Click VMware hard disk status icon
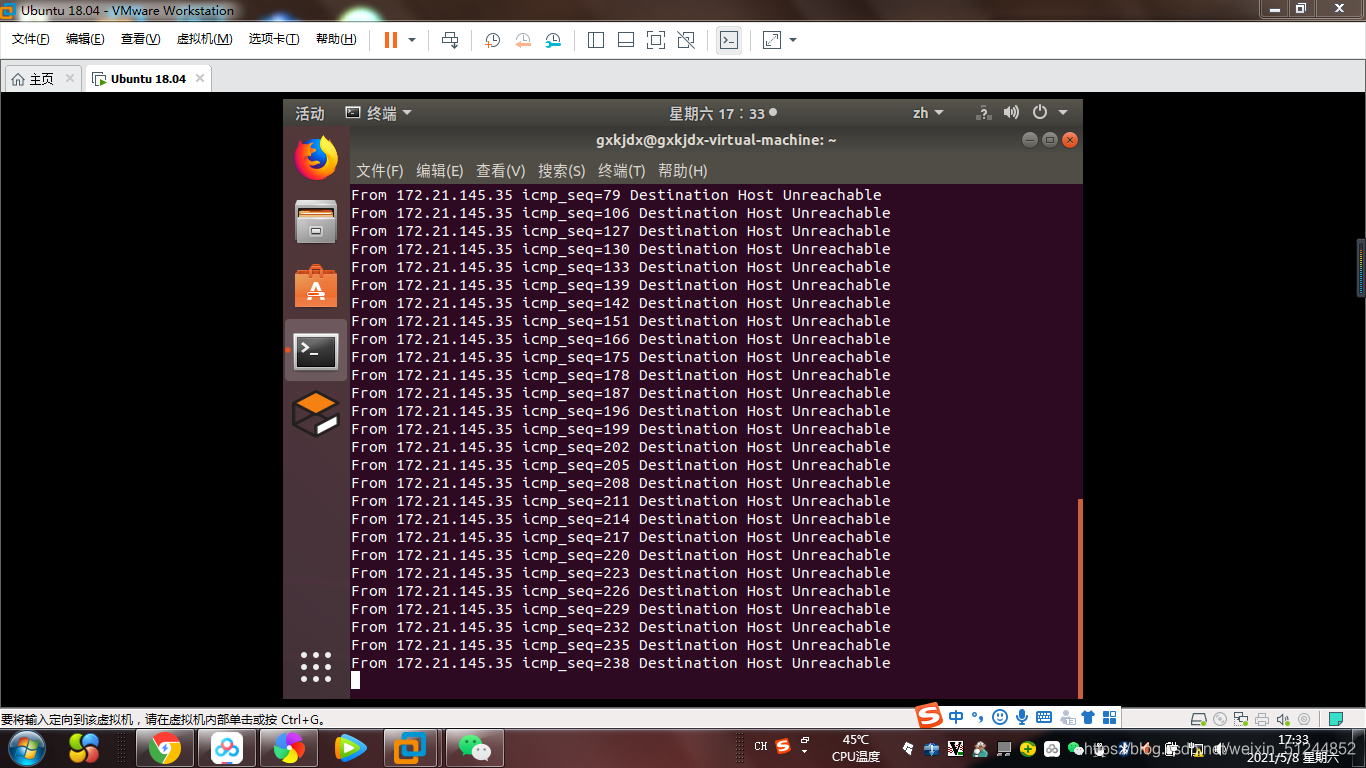Image resolution: width=1366 pixels, height=768 pixels. (x=1199, y=719)
